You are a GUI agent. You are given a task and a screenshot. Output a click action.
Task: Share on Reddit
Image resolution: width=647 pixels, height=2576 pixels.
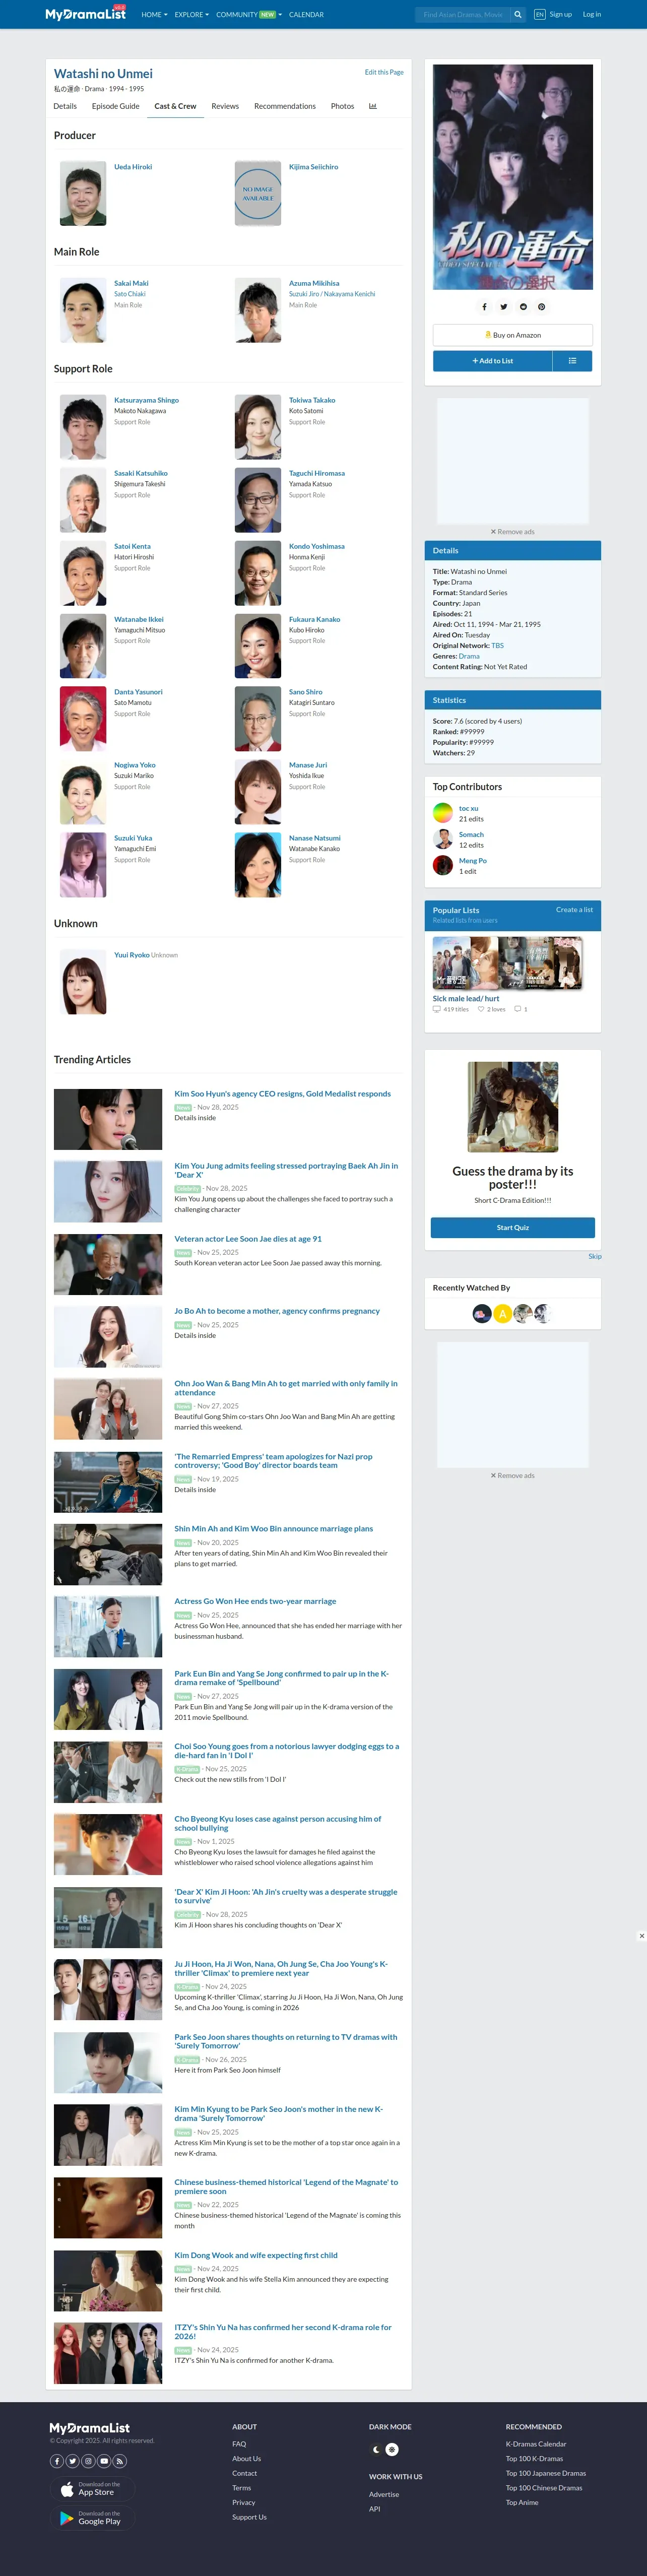(523, 307)
